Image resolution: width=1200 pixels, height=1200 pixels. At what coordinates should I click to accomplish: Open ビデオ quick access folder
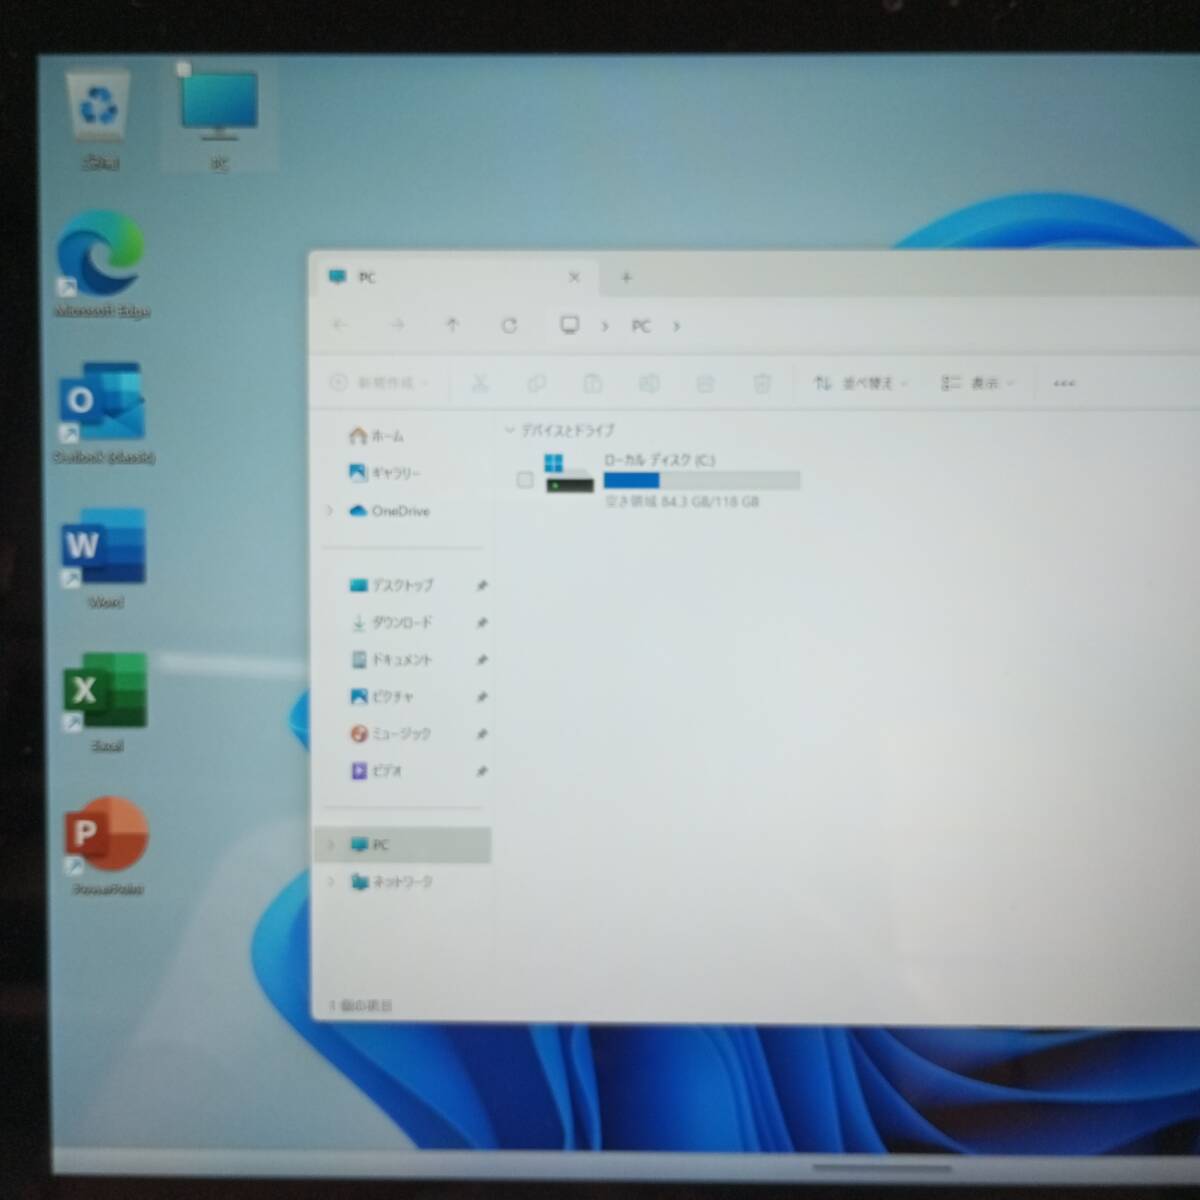[376, 771]
